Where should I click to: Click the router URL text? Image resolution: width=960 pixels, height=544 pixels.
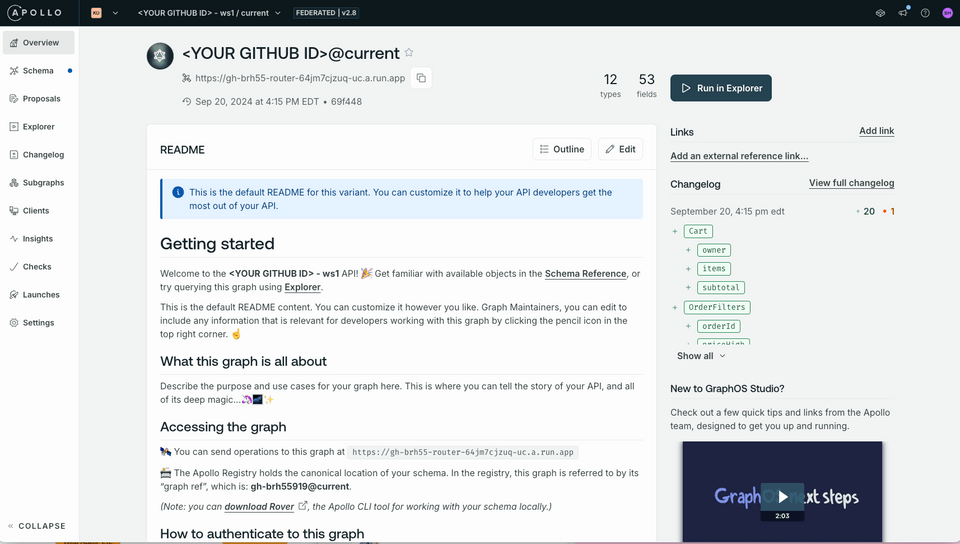pyautogui.click(x=300, y=78)
